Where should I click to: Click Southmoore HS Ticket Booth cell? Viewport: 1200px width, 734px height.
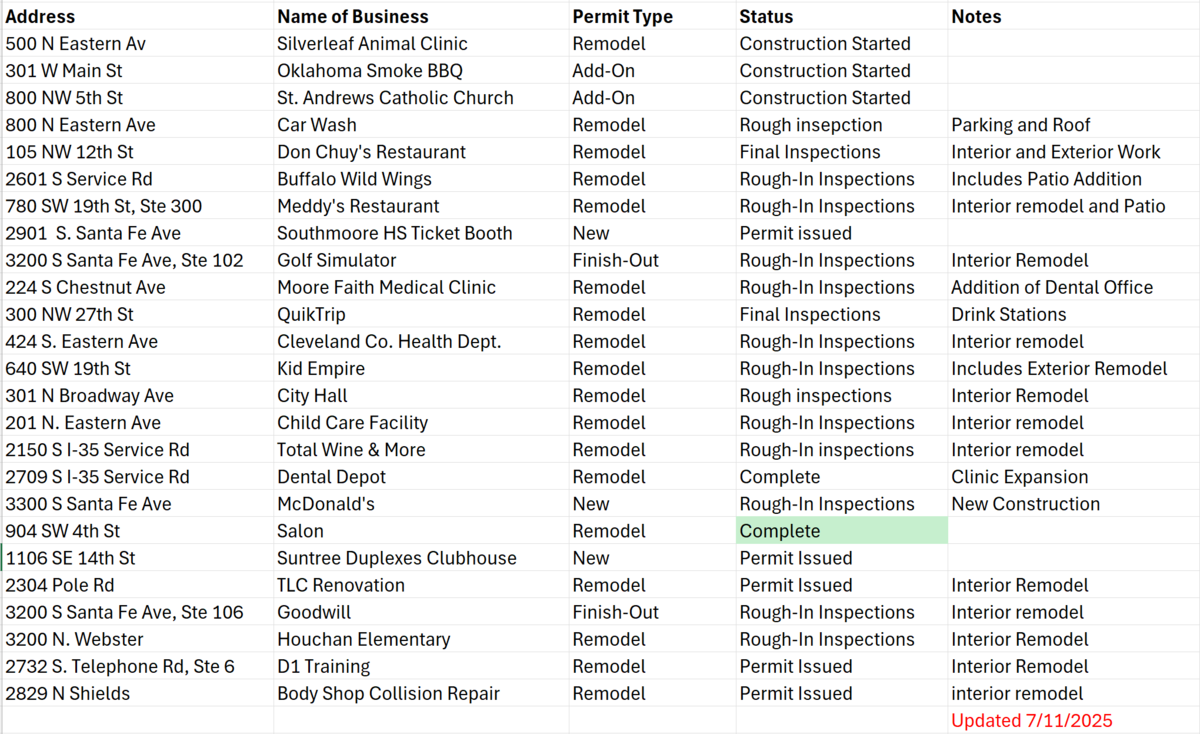pyautogui.click(x=421, y=233)
